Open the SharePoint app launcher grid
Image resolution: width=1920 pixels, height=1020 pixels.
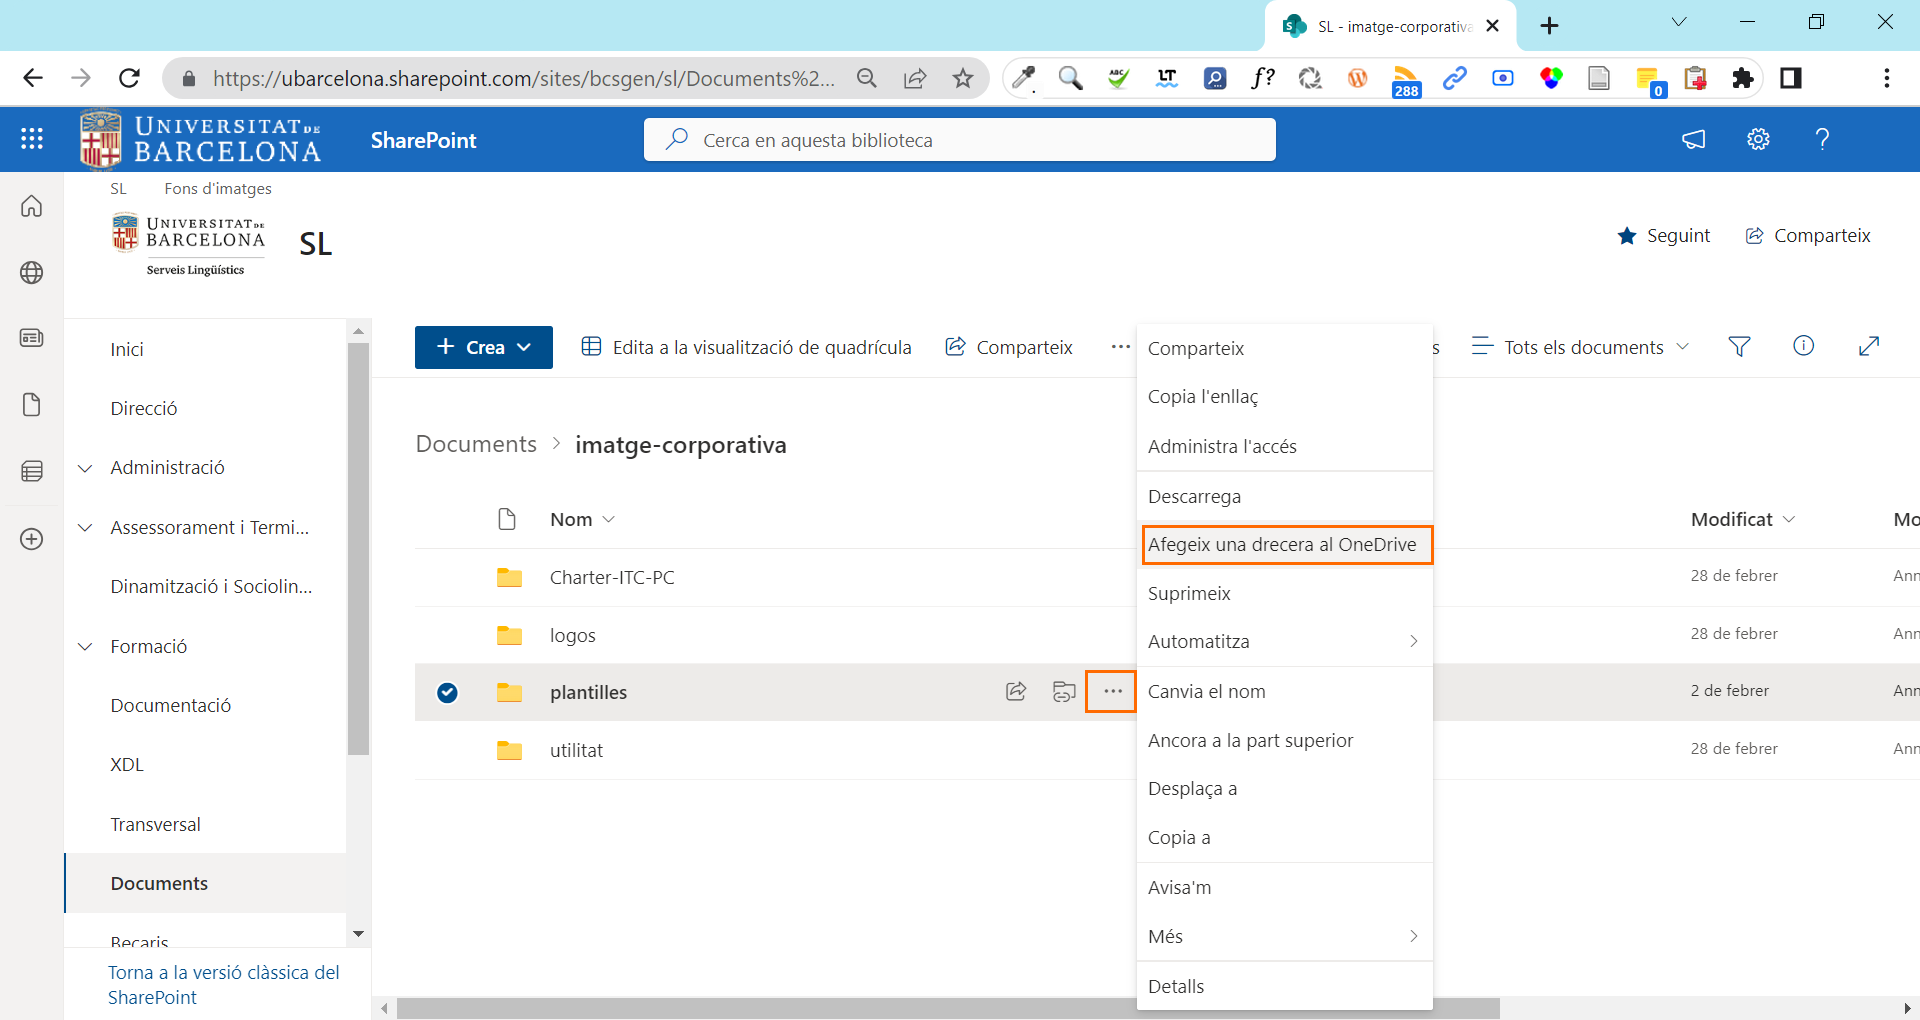coord(32,139)
